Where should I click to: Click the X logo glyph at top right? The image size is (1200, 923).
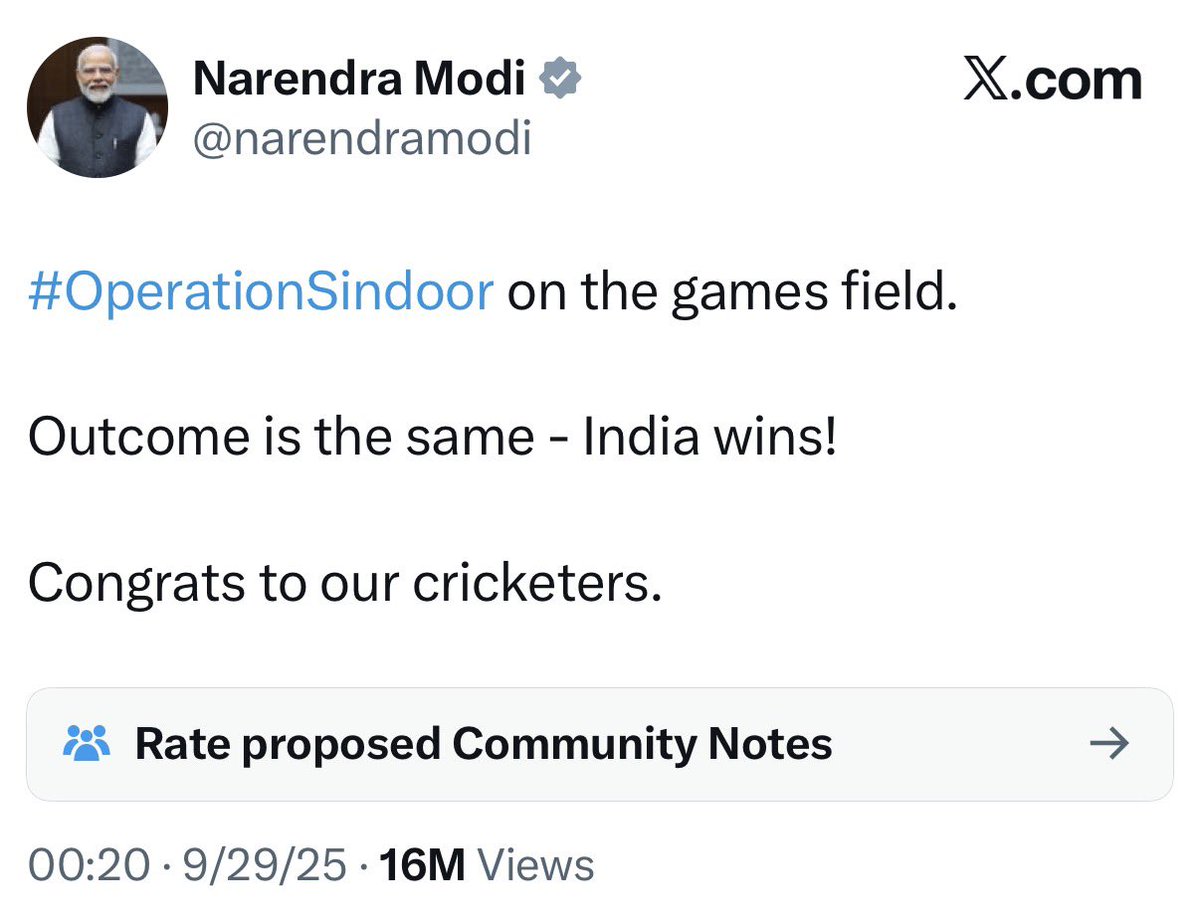click(x=990, y=80)
